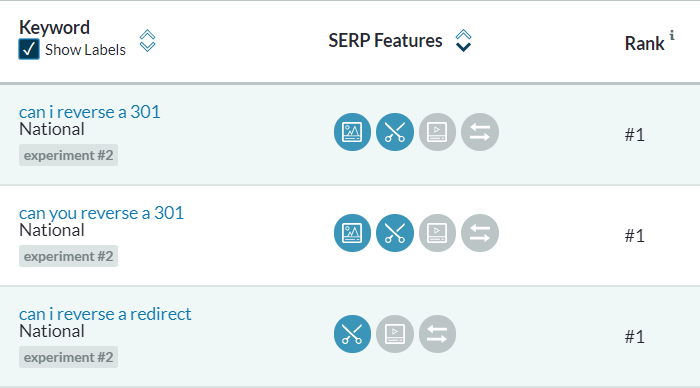Sort by the Keyword column arrows
The image size is (700, 388).
147,41
